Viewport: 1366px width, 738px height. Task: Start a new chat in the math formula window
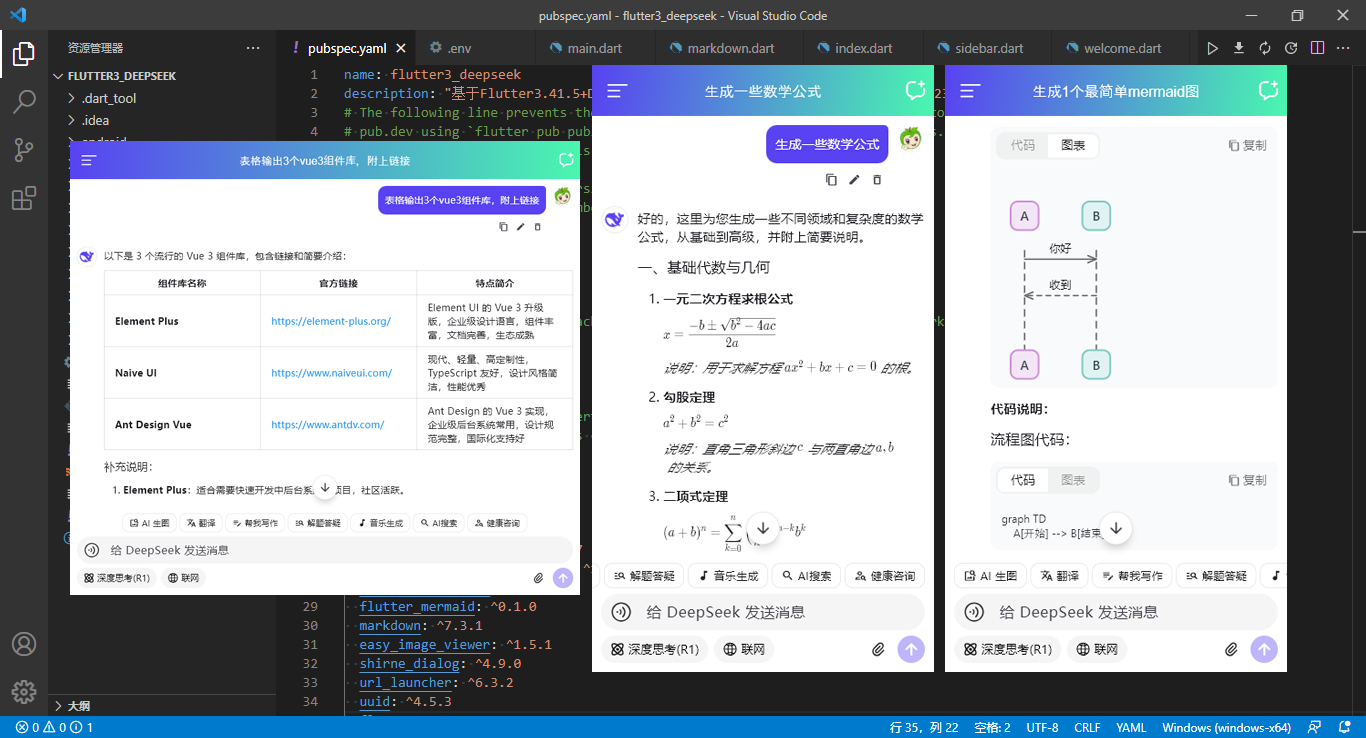click(x=914, y=89)
